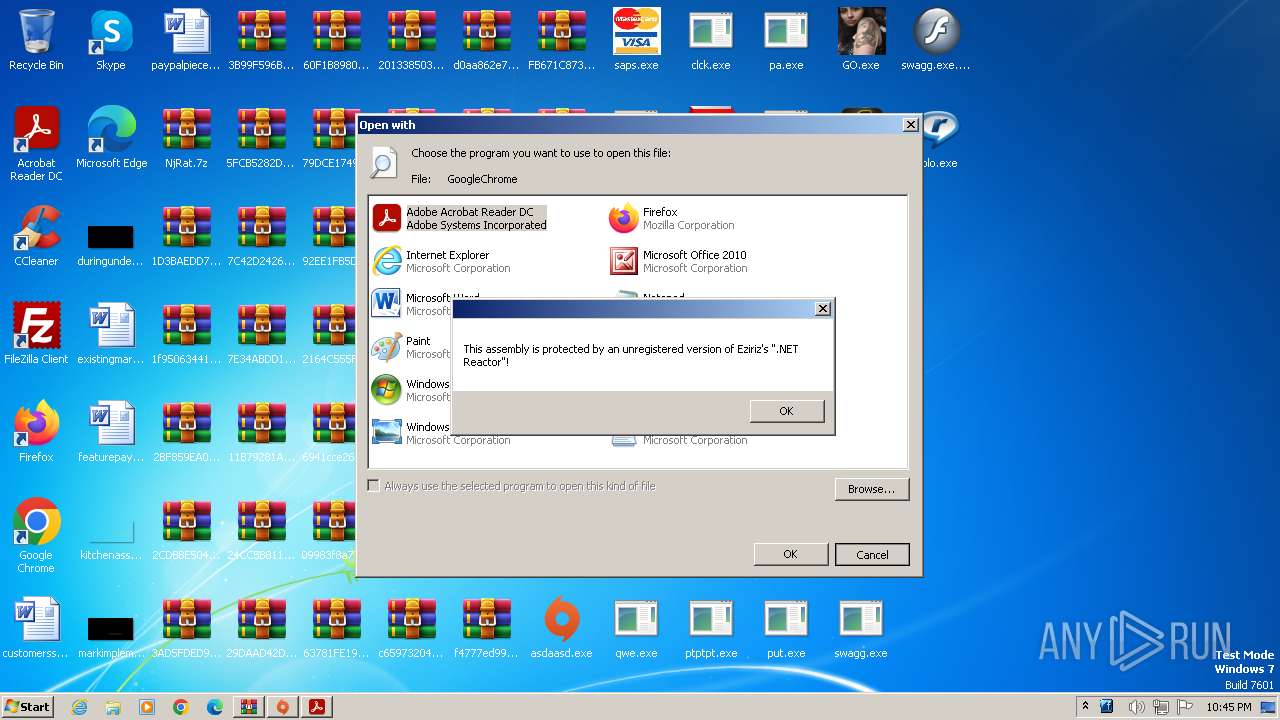Select the swagg.exe file in bottom row

coord(861,628)
